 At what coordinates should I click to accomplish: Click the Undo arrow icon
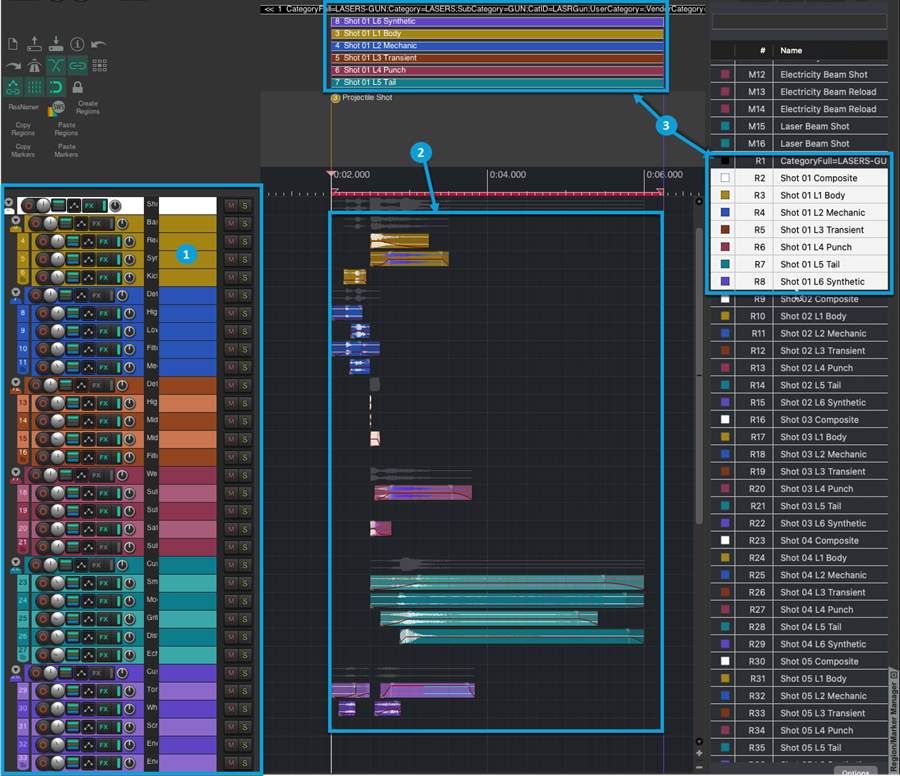click(98, 44)
